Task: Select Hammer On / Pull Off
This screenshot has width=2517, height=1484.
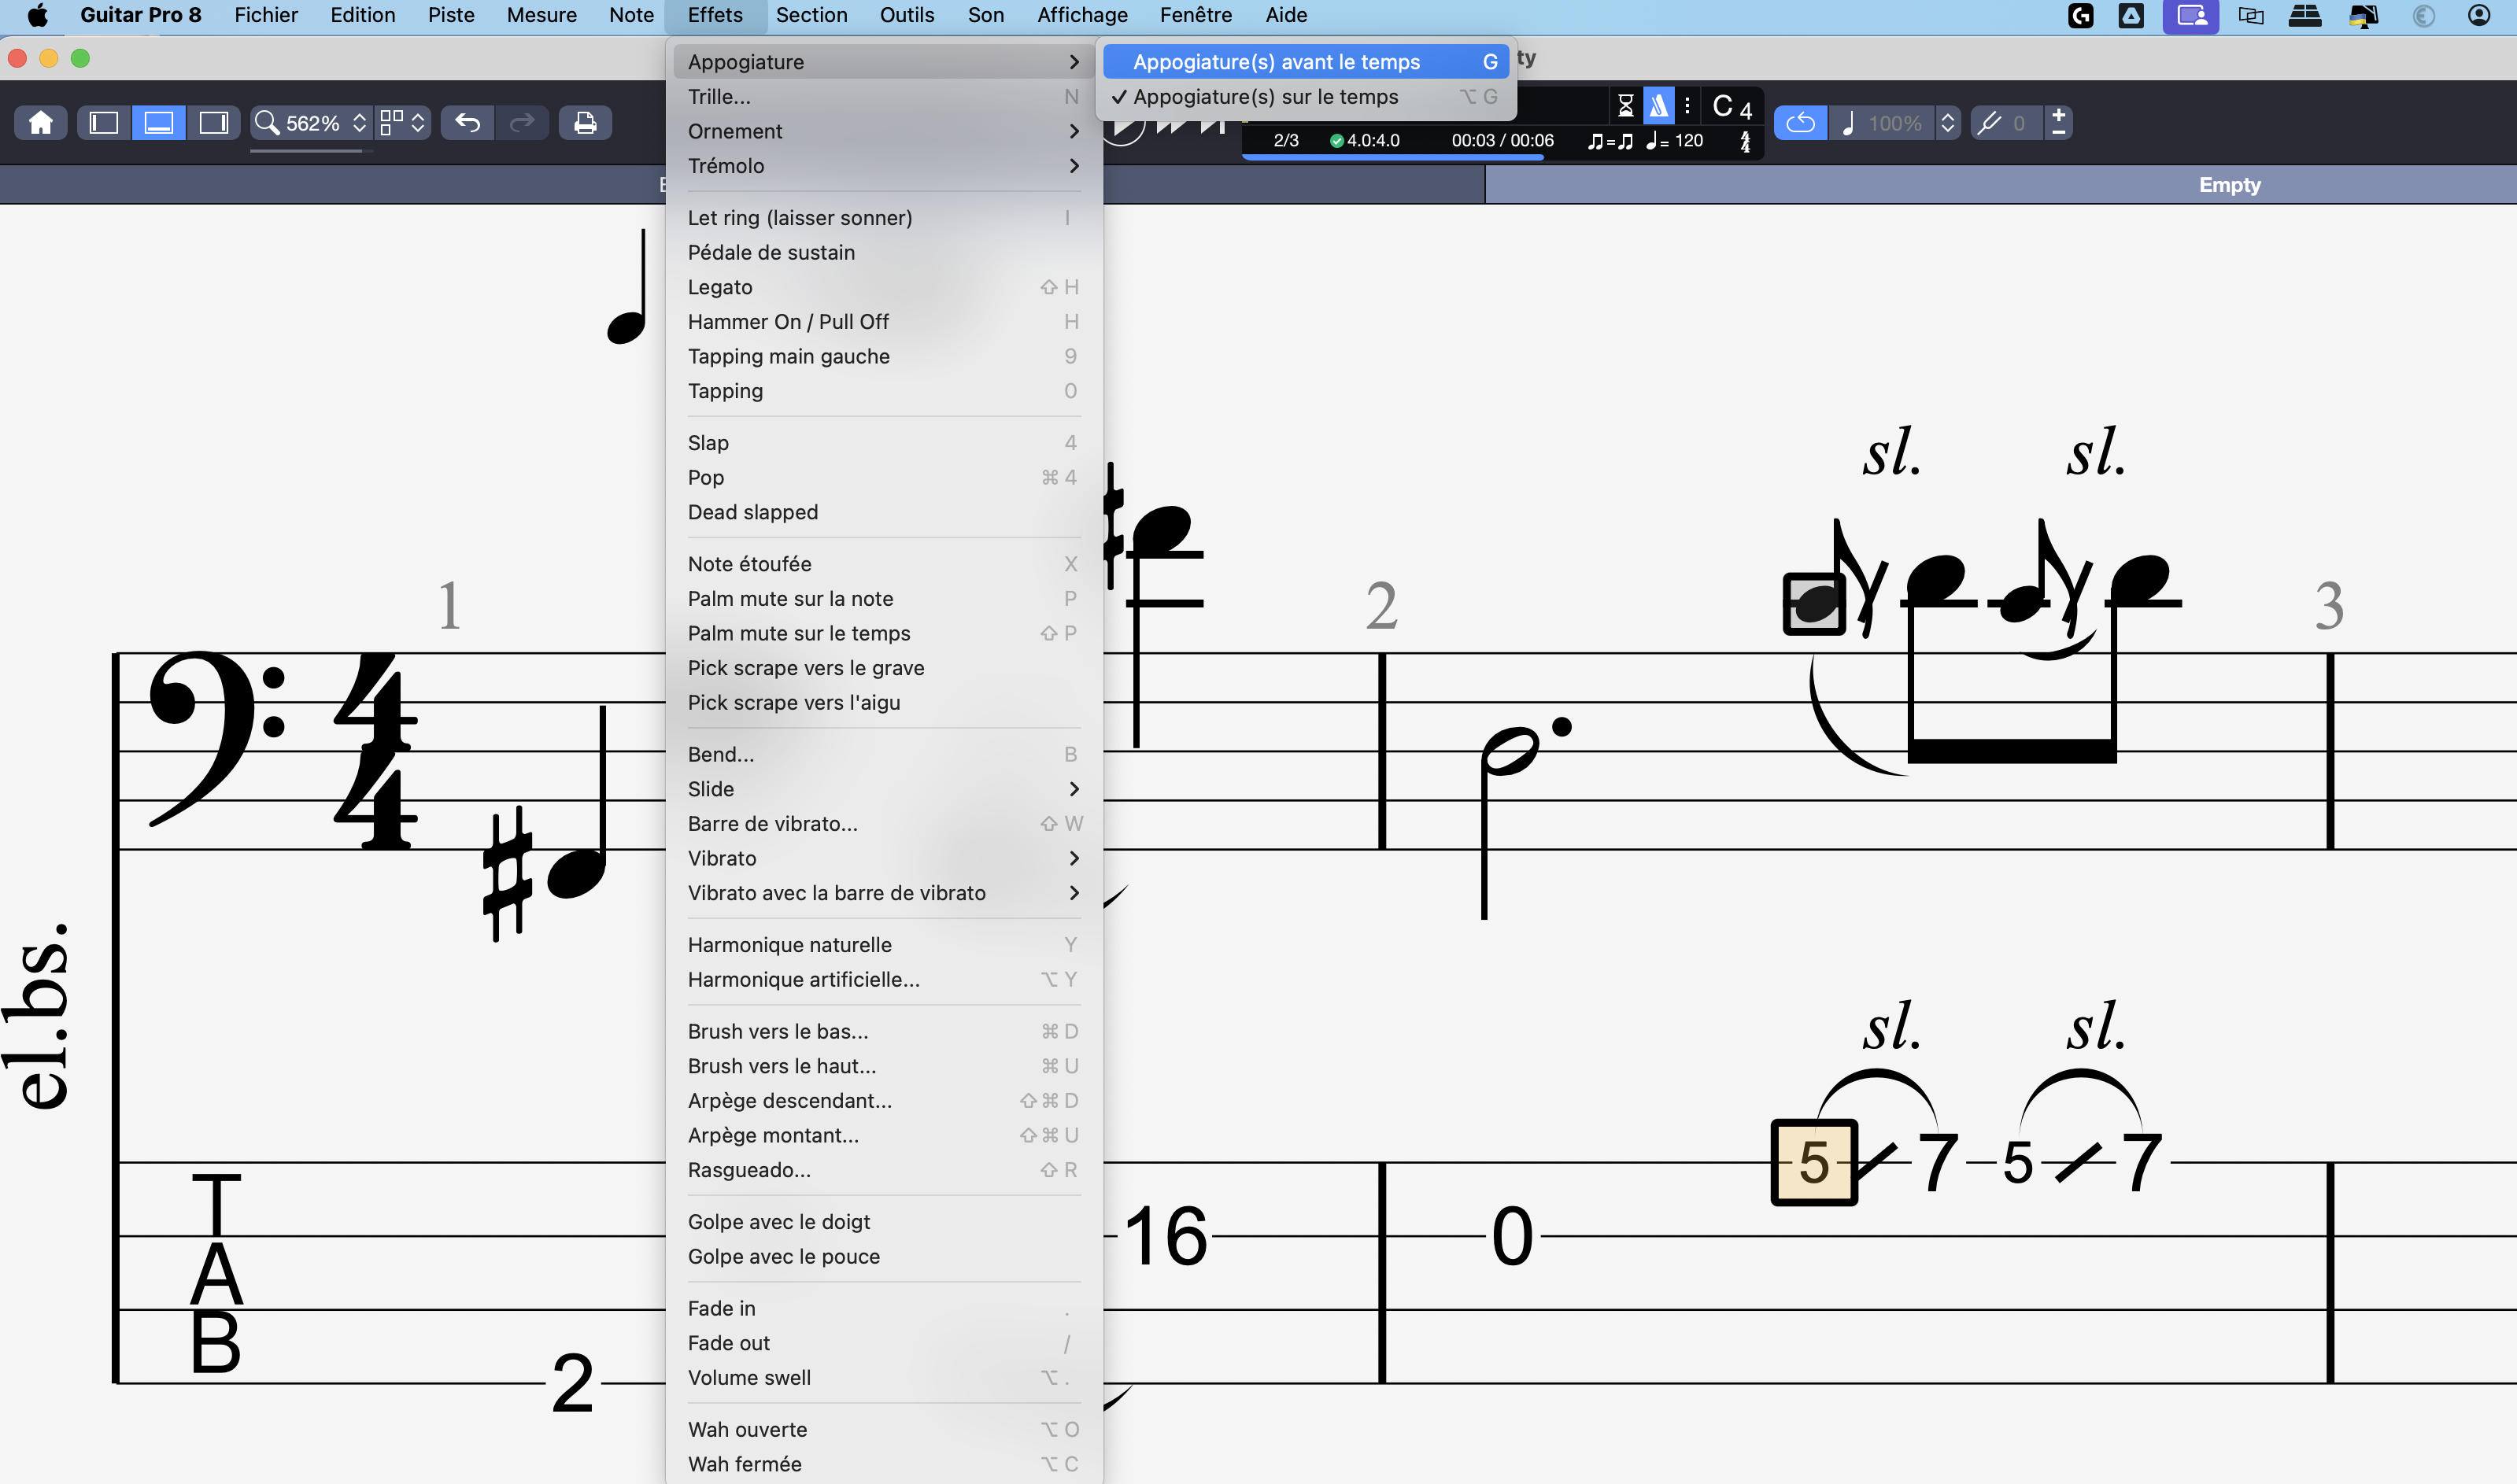Action: 883,322
